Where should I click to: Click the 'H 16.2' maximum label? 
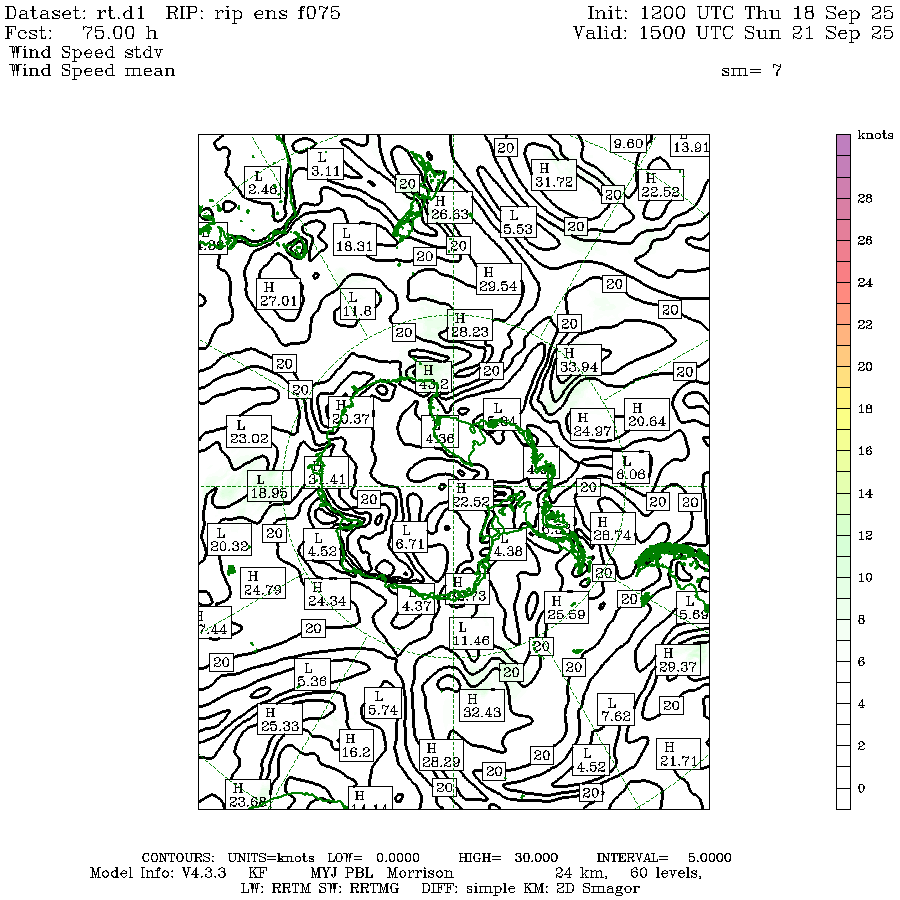pyautogui.click(x=356, y=746)
